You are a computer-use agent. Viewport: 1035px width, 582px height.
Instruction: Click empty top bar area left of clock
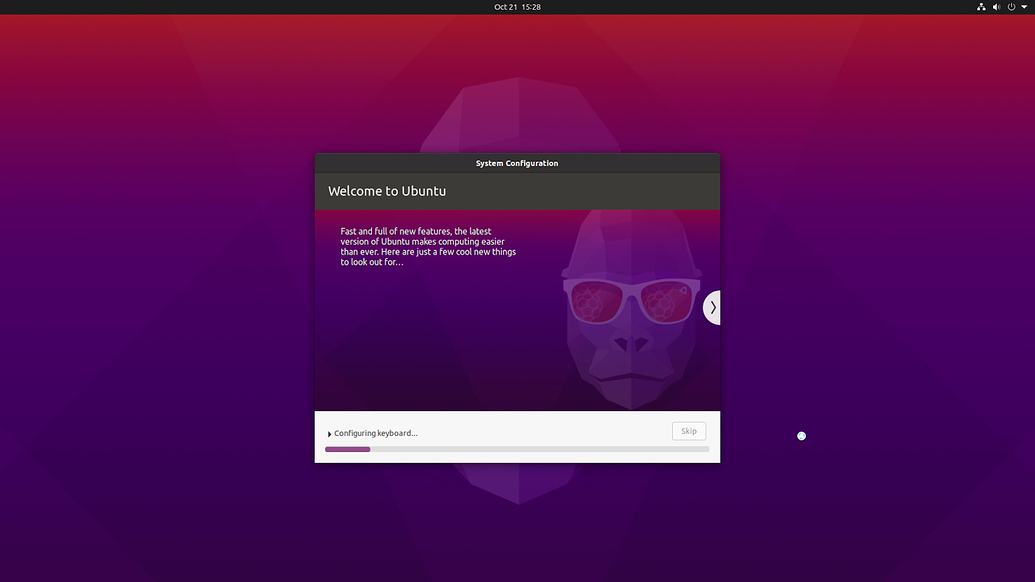250,7
